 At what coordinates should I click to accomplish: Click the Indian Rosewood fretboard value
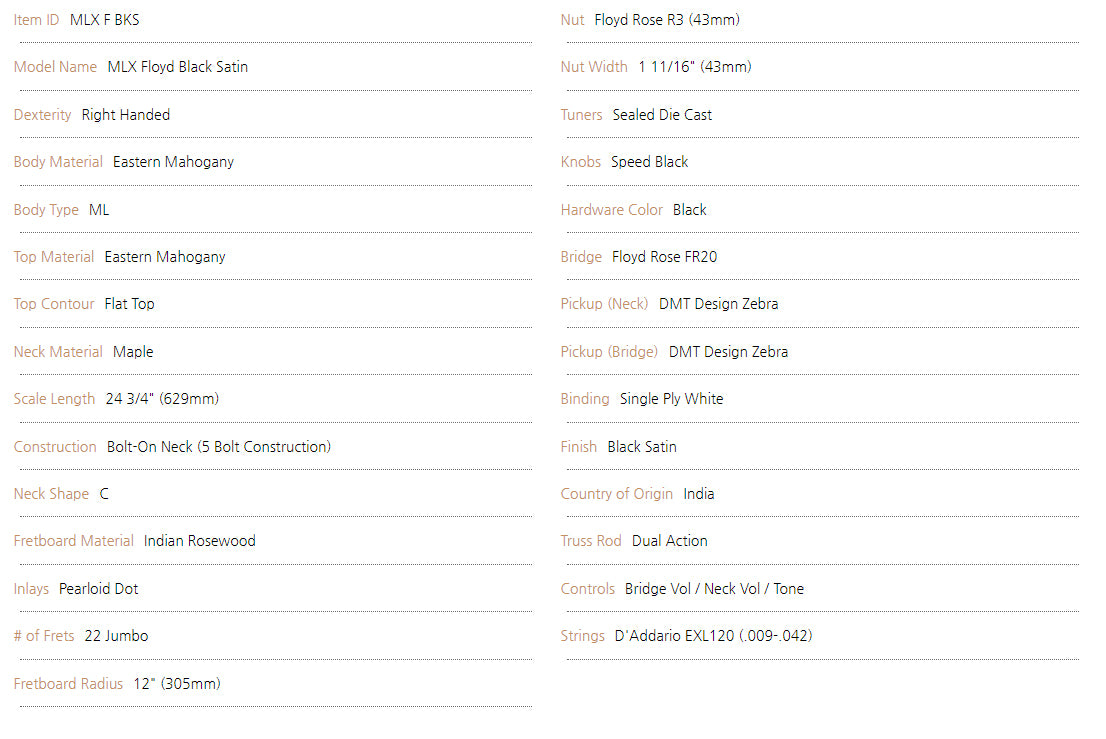[x=200, y=541]
